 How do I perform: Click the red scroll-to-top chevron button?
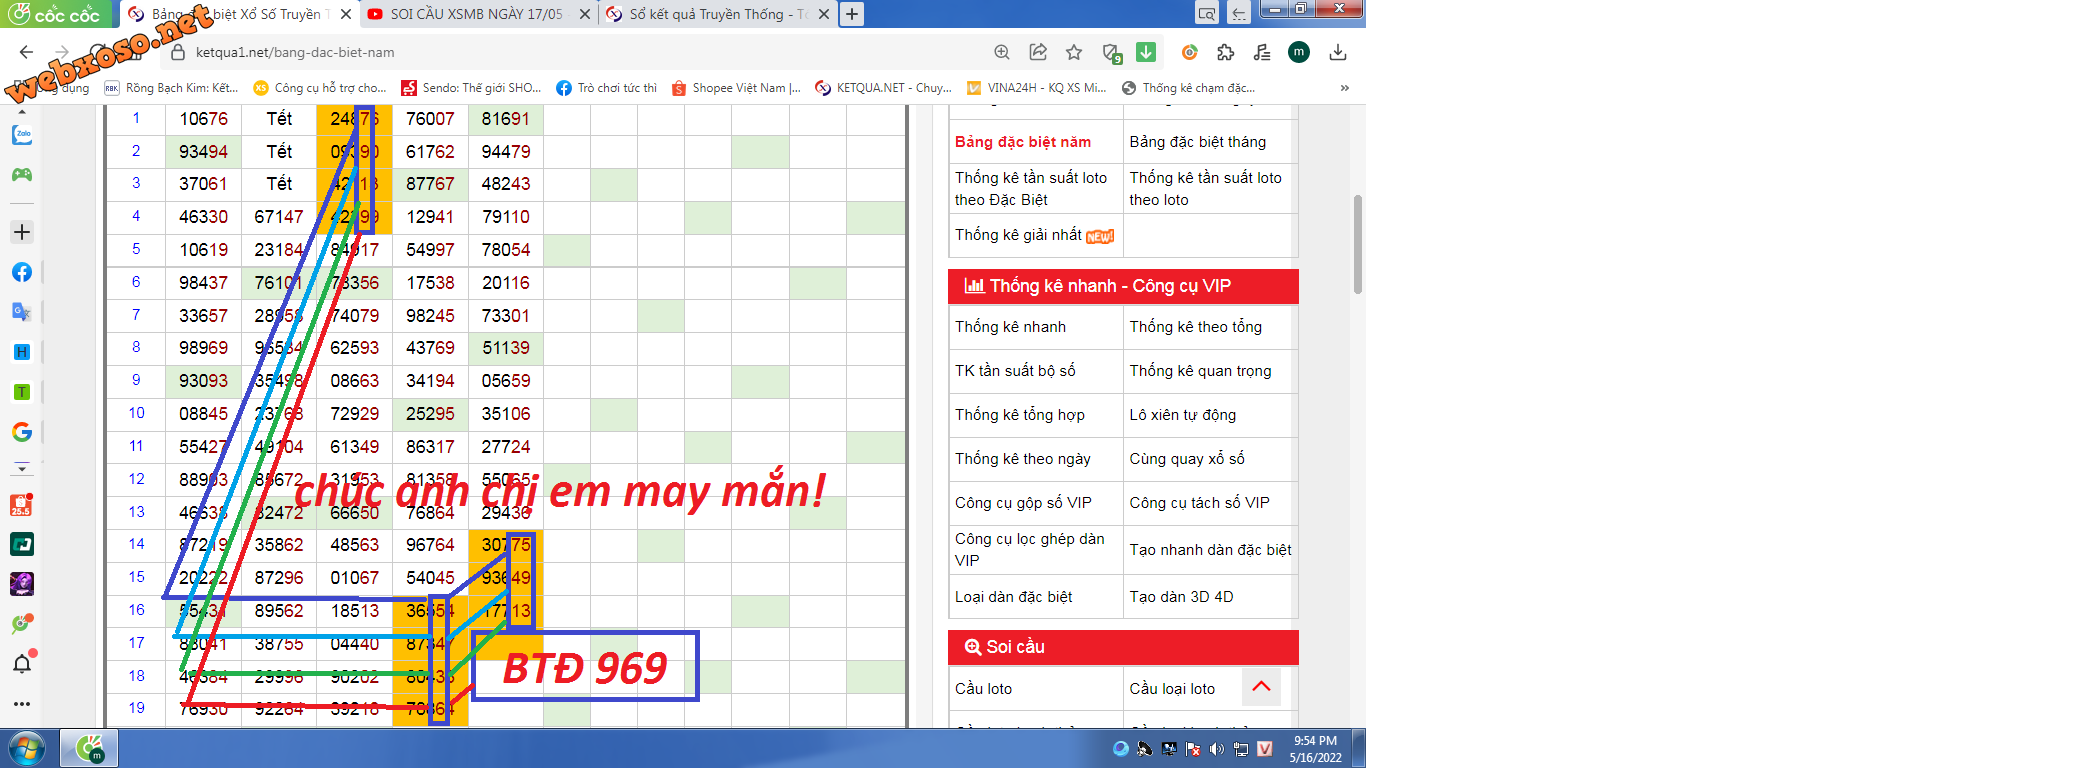1261,687
